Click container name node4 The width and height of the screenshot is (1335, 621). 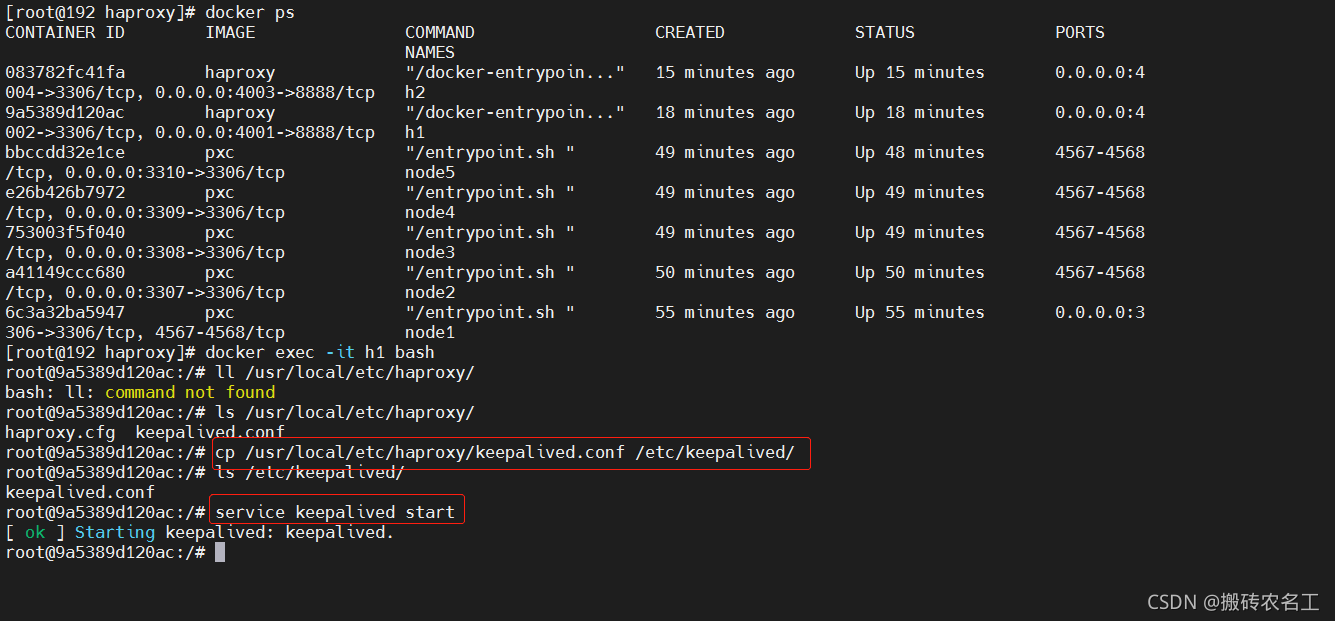click(x=430, y=212)
